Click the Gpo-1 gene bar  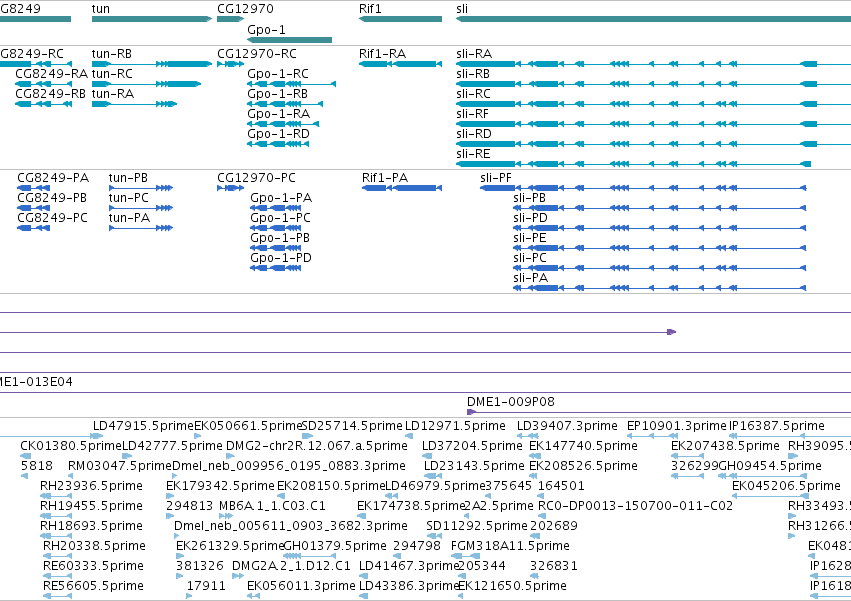pos(289,40)
